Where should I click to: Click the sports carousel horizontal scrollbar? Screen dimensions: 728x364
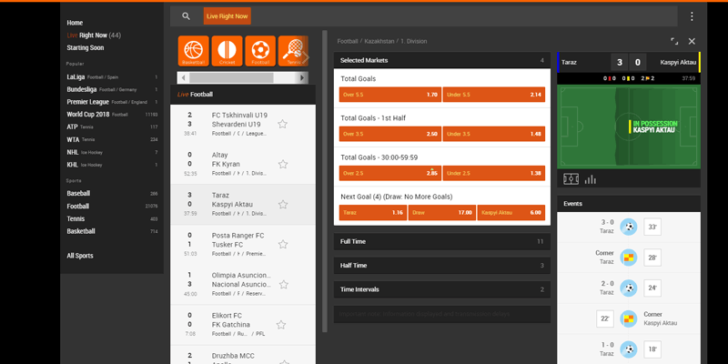pos(242,78)
